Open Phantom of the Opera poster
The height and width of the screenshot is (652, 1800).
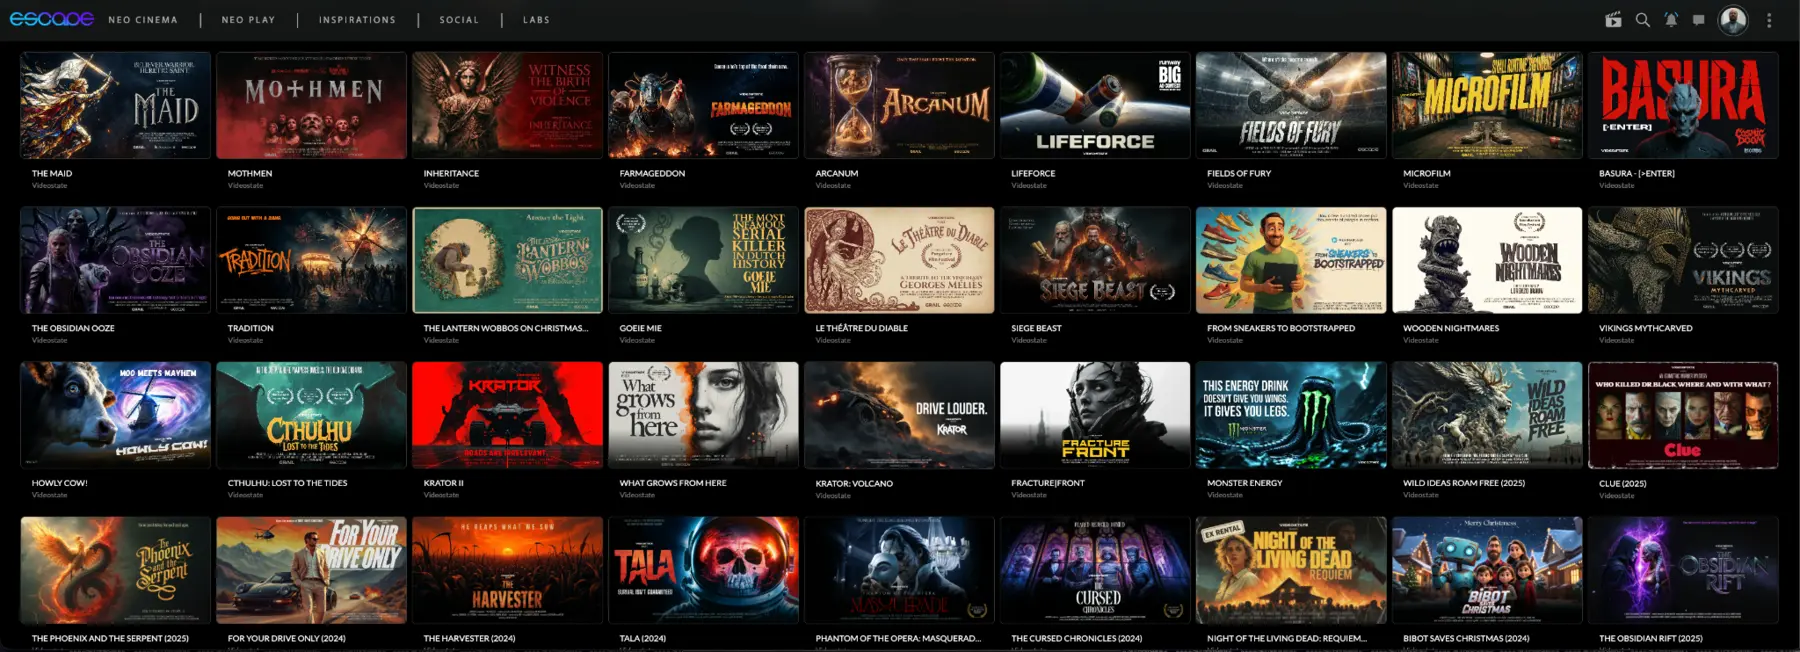(900, 570)
